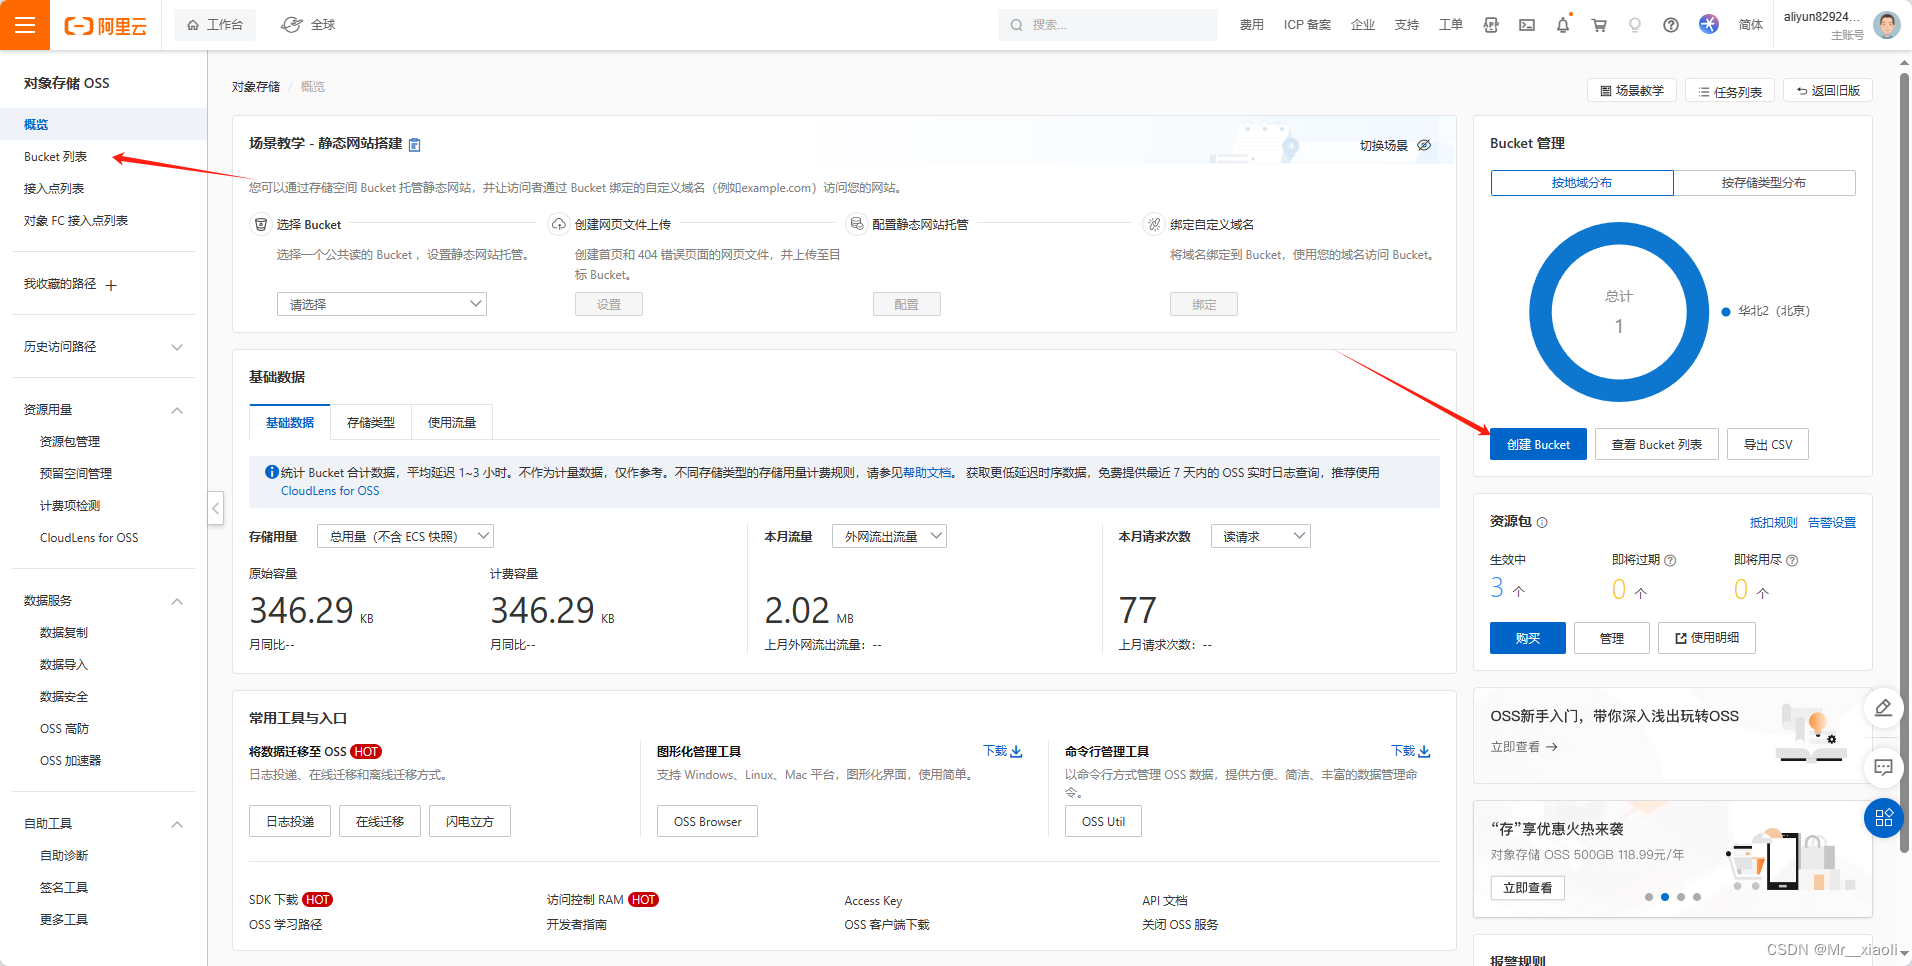Select the 基础数据 tab
This screenshot has height=966, width=1912.
(x=290, y=423)
